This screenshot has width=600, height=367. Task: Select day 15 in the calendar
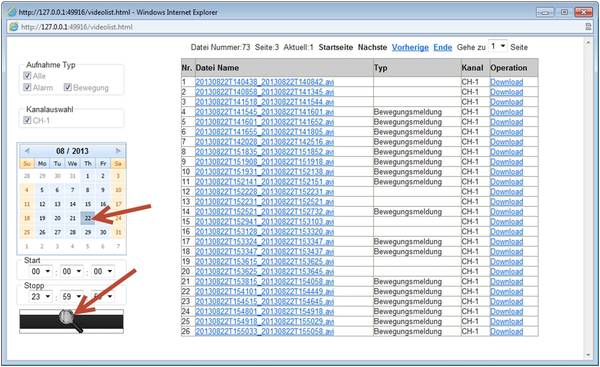88,204
